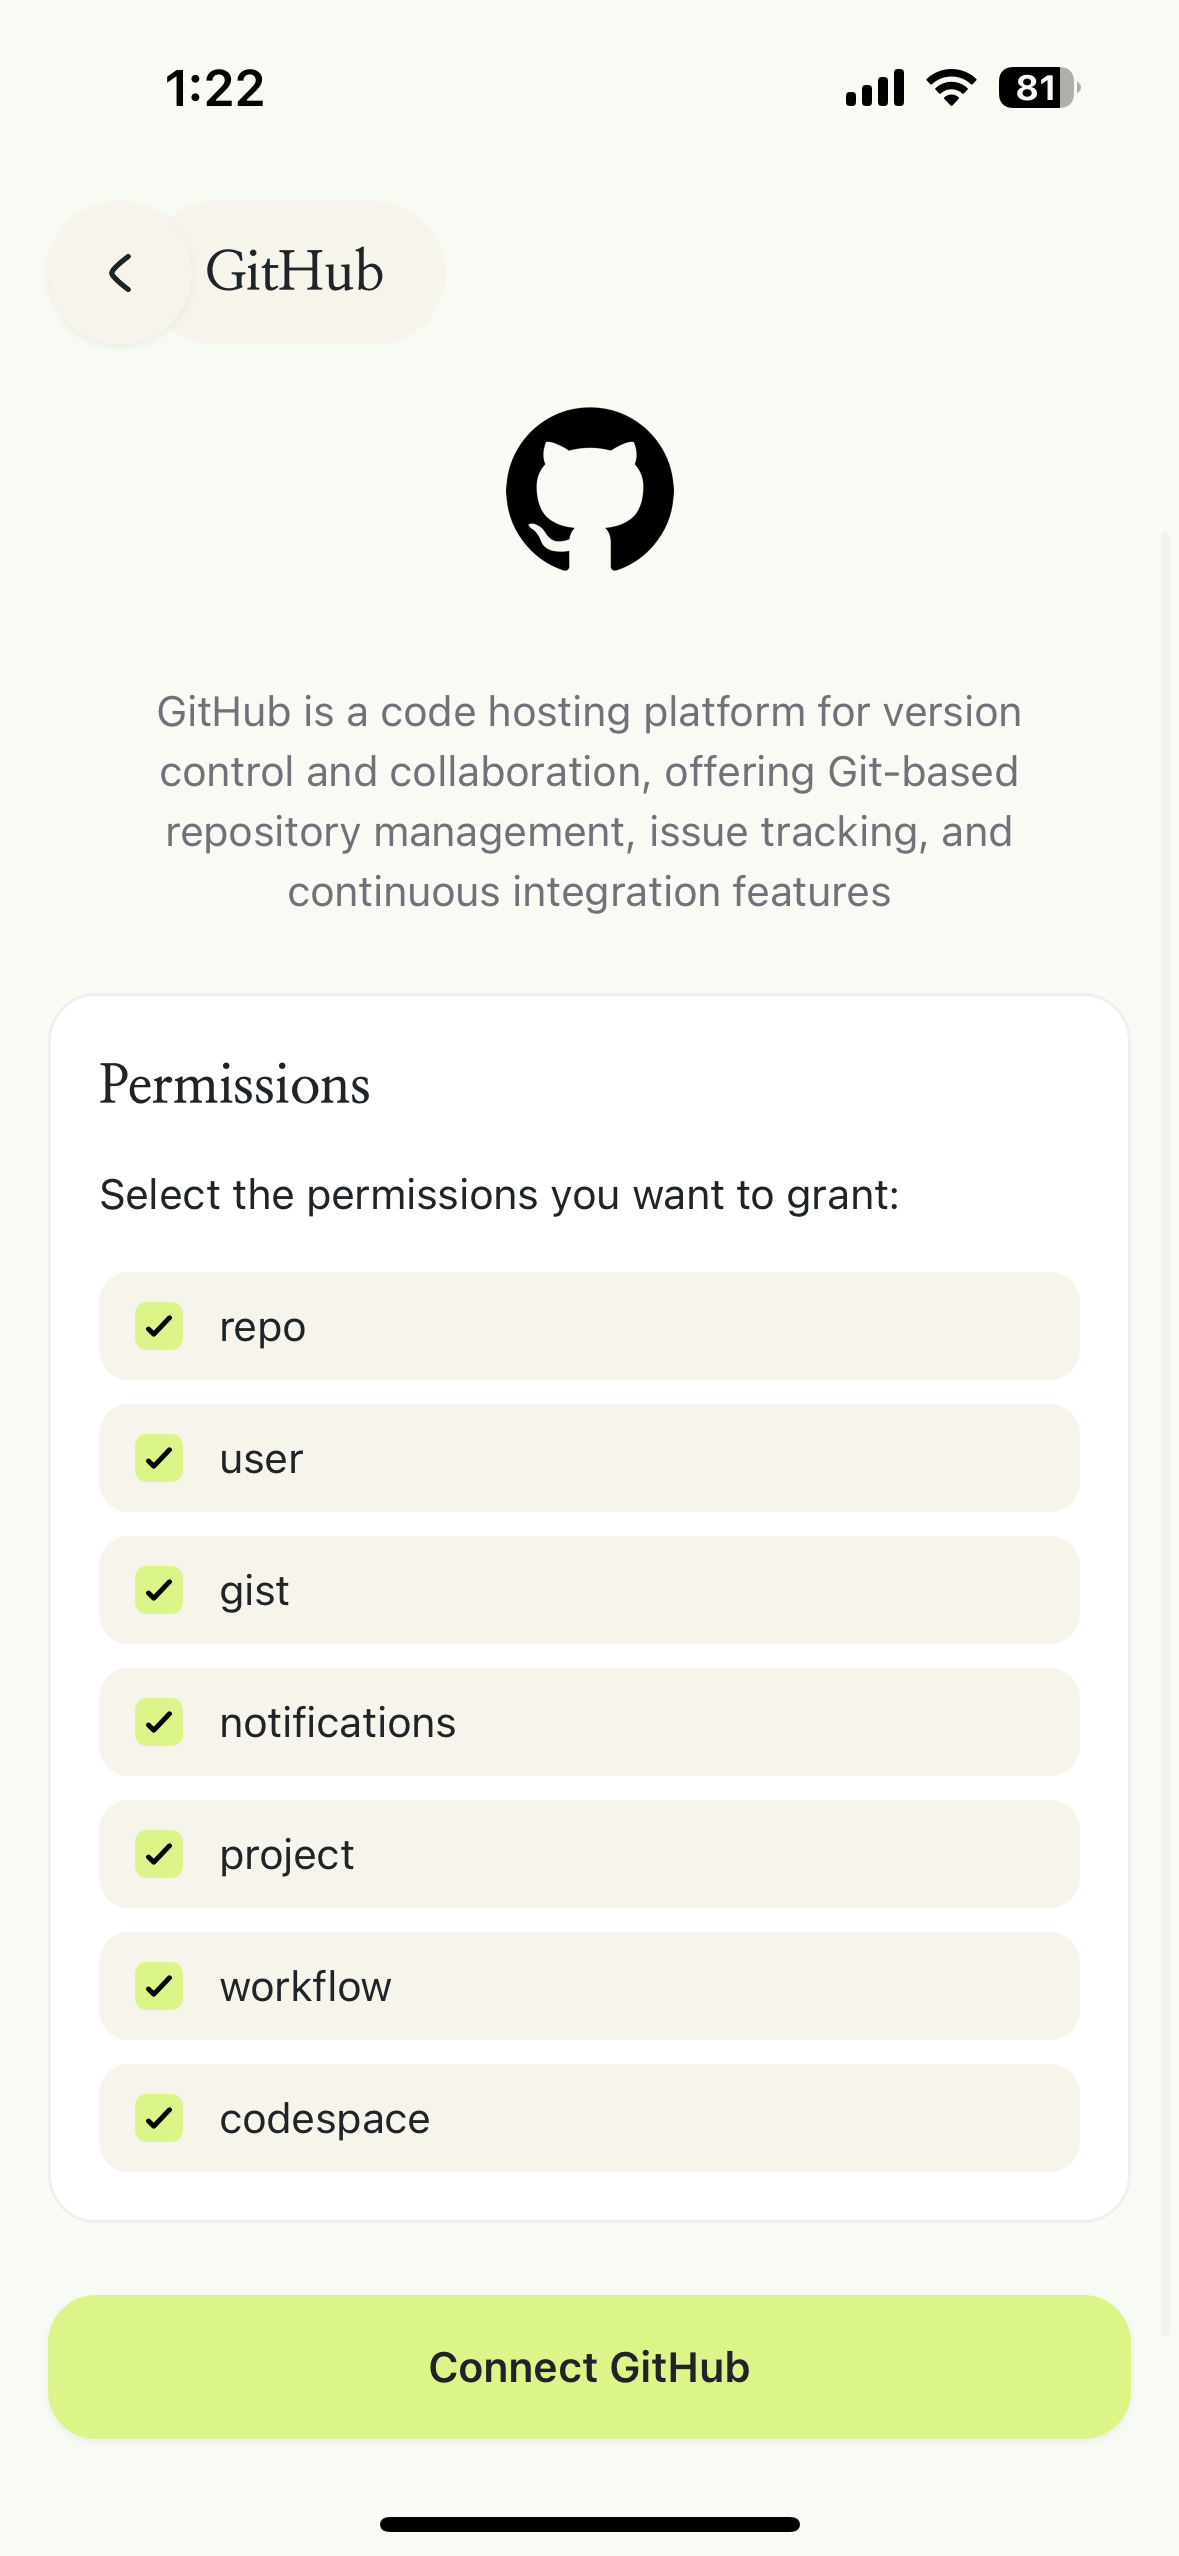1179x2556 pixels.
Task: Tap the GitHub title pill
Action: coord(296,272)
